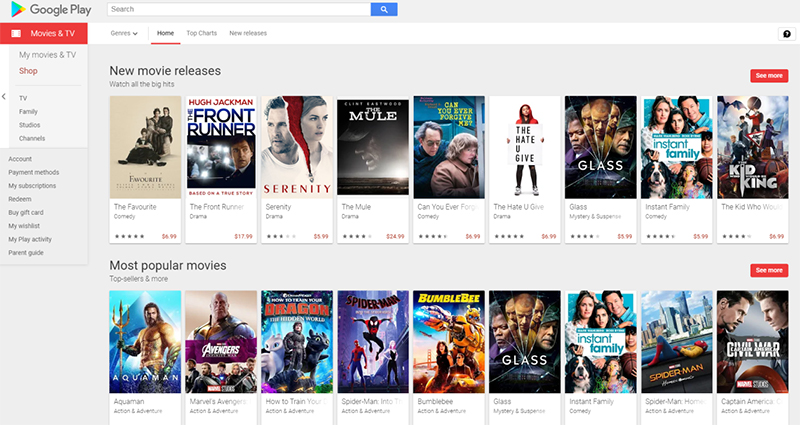
Task: Open the Aquaman poster
Action: point(145,342)
